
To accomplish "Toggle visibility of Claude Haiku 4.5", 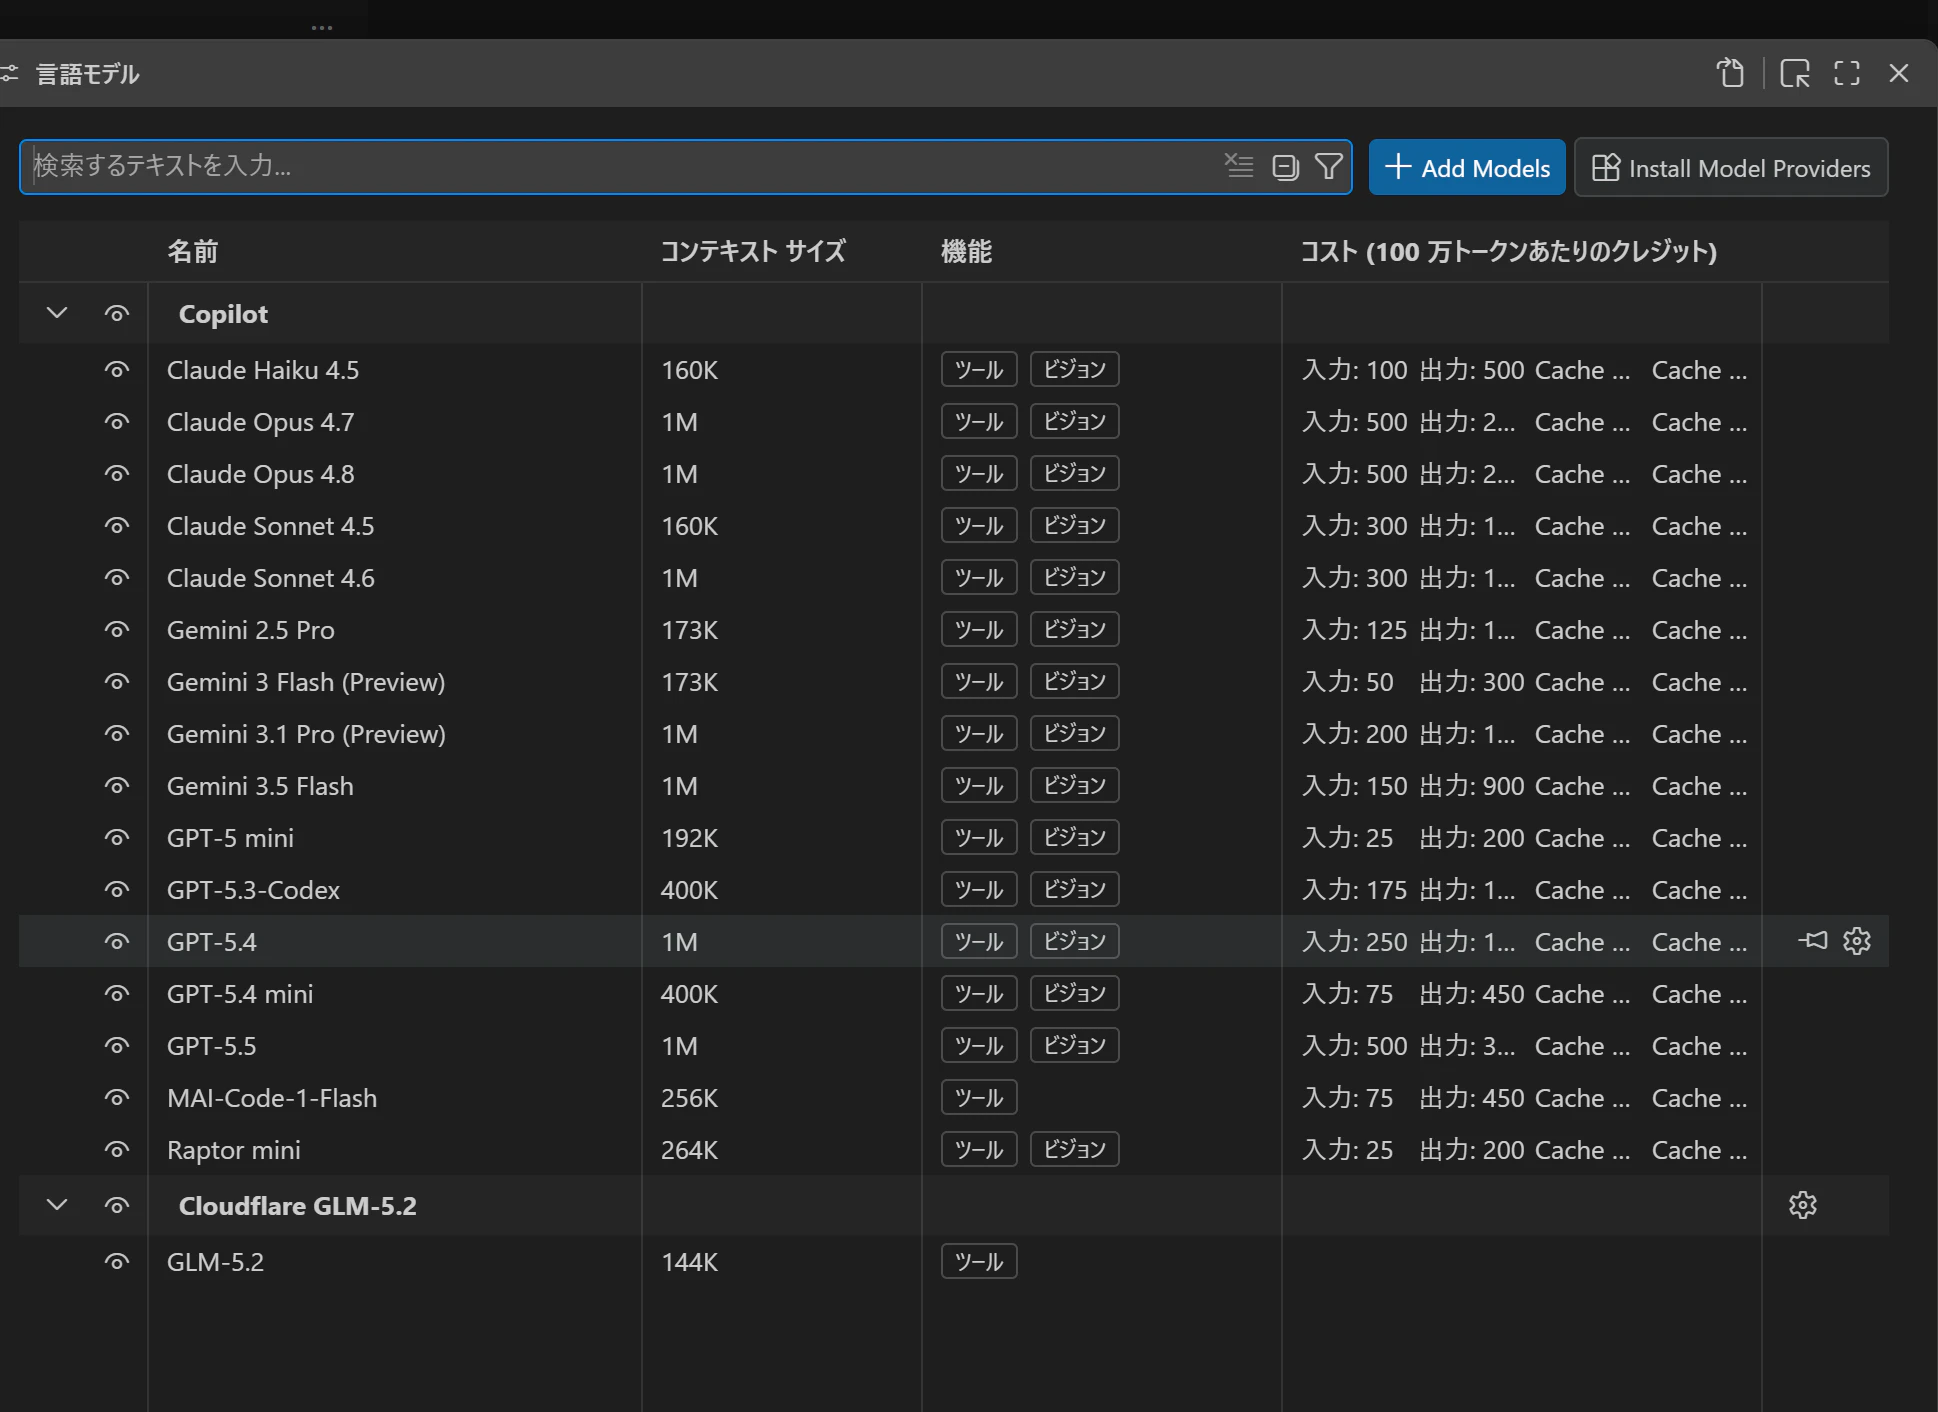I will [117, 370].
